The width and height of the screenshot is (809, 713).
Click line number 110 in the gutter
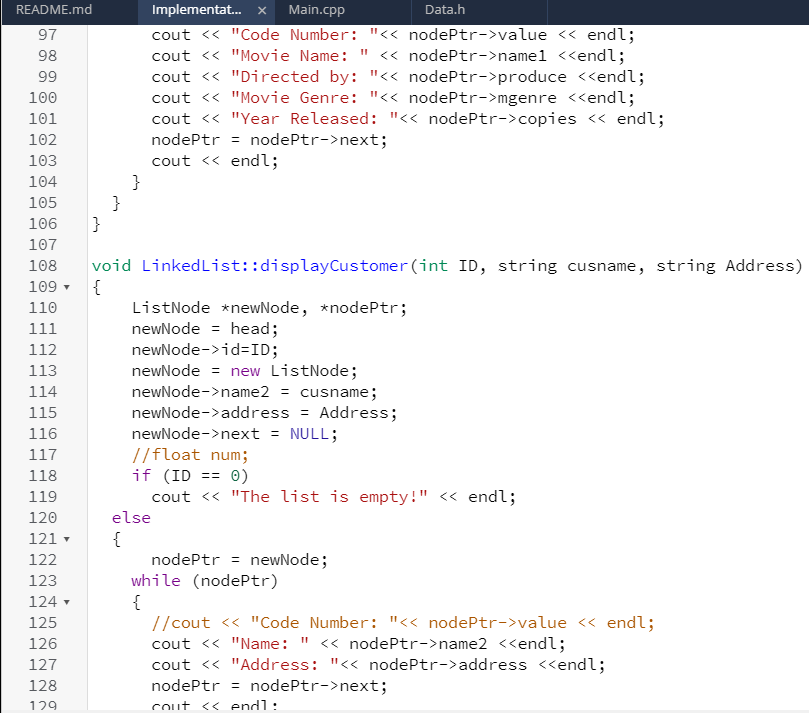43,307
